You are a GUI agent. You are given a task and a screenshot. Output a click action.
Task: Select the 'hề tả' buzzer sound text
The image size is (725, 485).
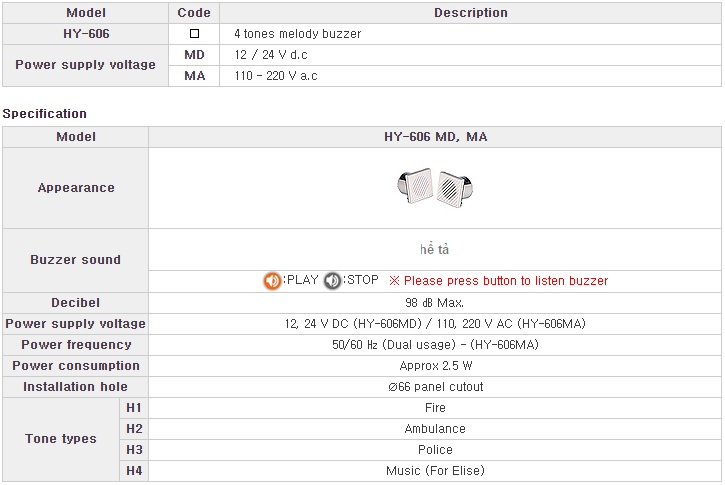pyautogui.click(x=434, y=249)
